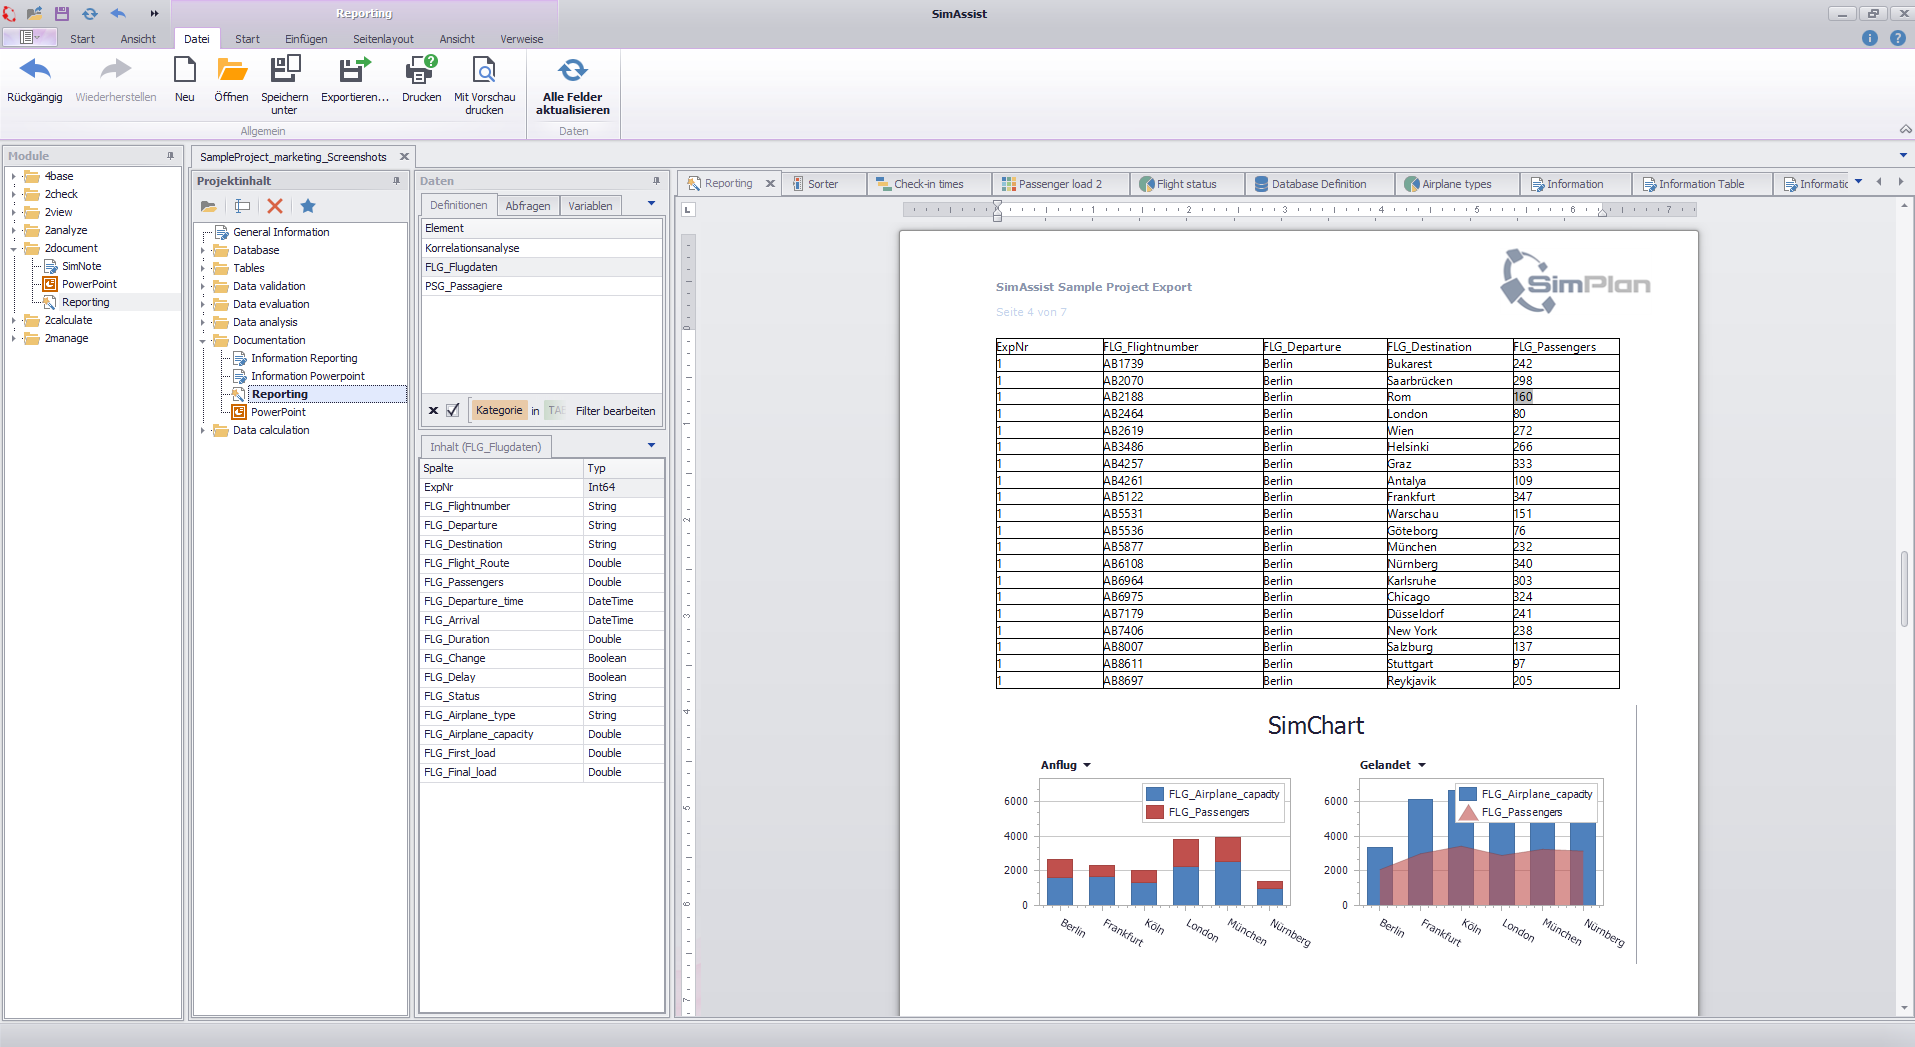Image resolution: width=1915 pixels, height=1047 pixels.
Task: Click the refresh icon in quick access toolbar
Action: [90, 13]
